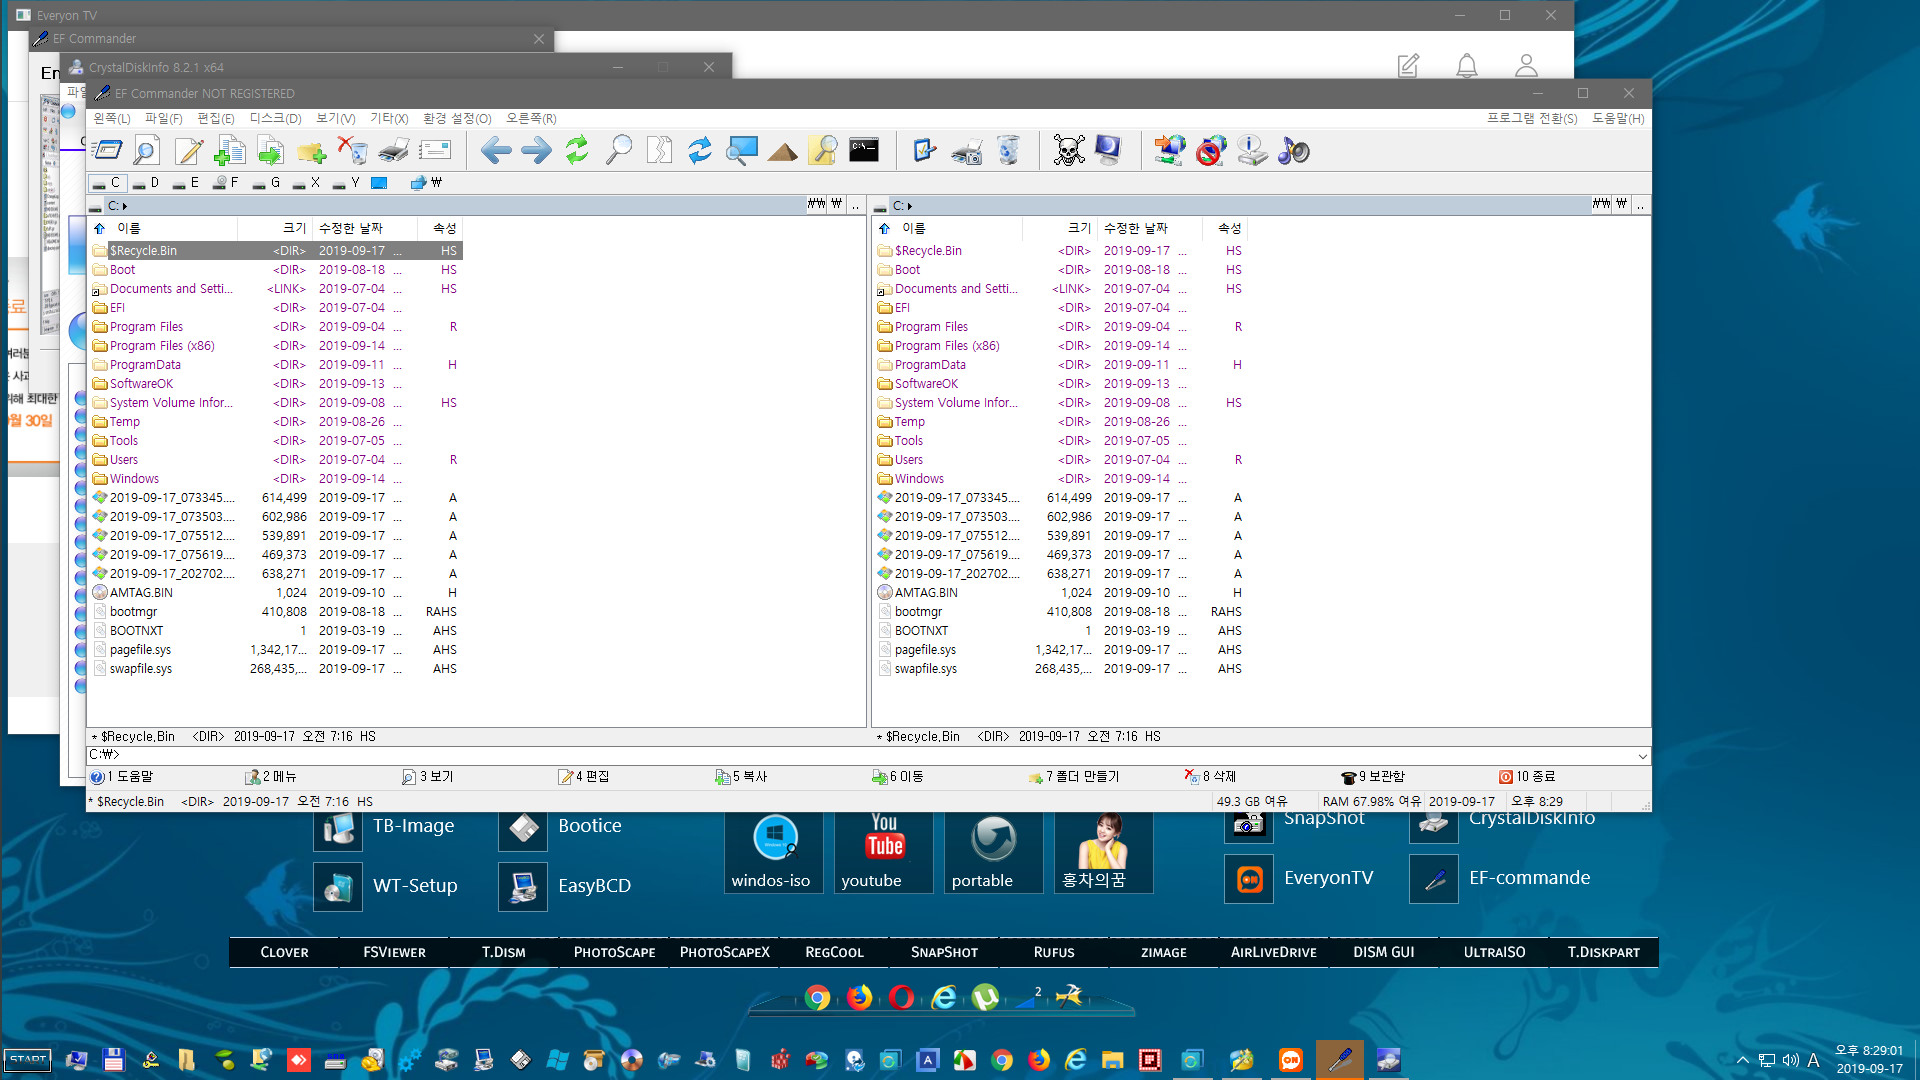Click the 8 삭제 function button
Viewport: 1920px width, 1080px height.
pos(1211,777)
